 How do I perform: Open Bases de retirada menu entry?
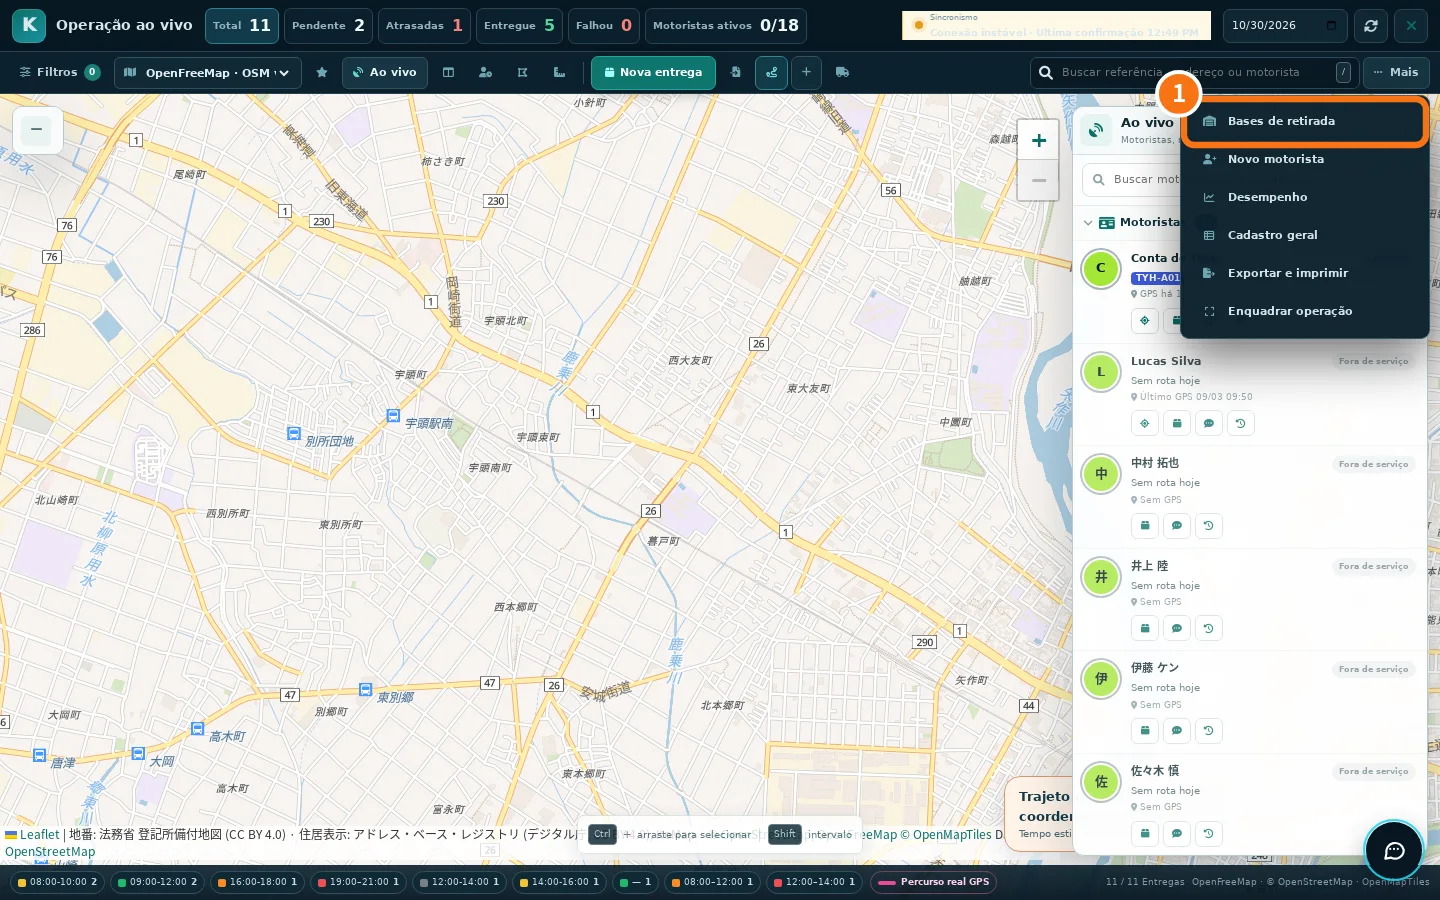[x=1305, y=121]
